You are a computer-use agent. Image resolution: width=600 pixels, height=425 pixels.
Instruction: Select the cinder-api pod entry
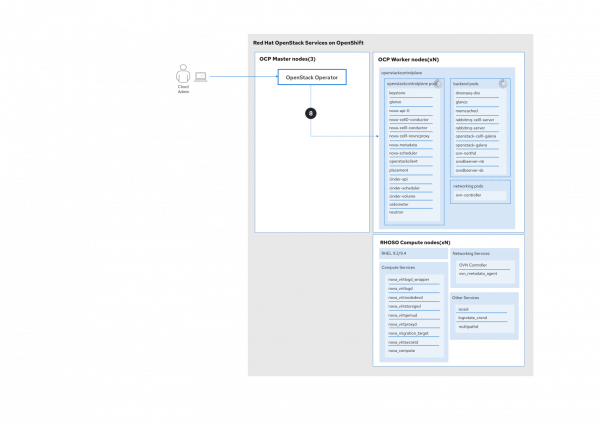399,179
